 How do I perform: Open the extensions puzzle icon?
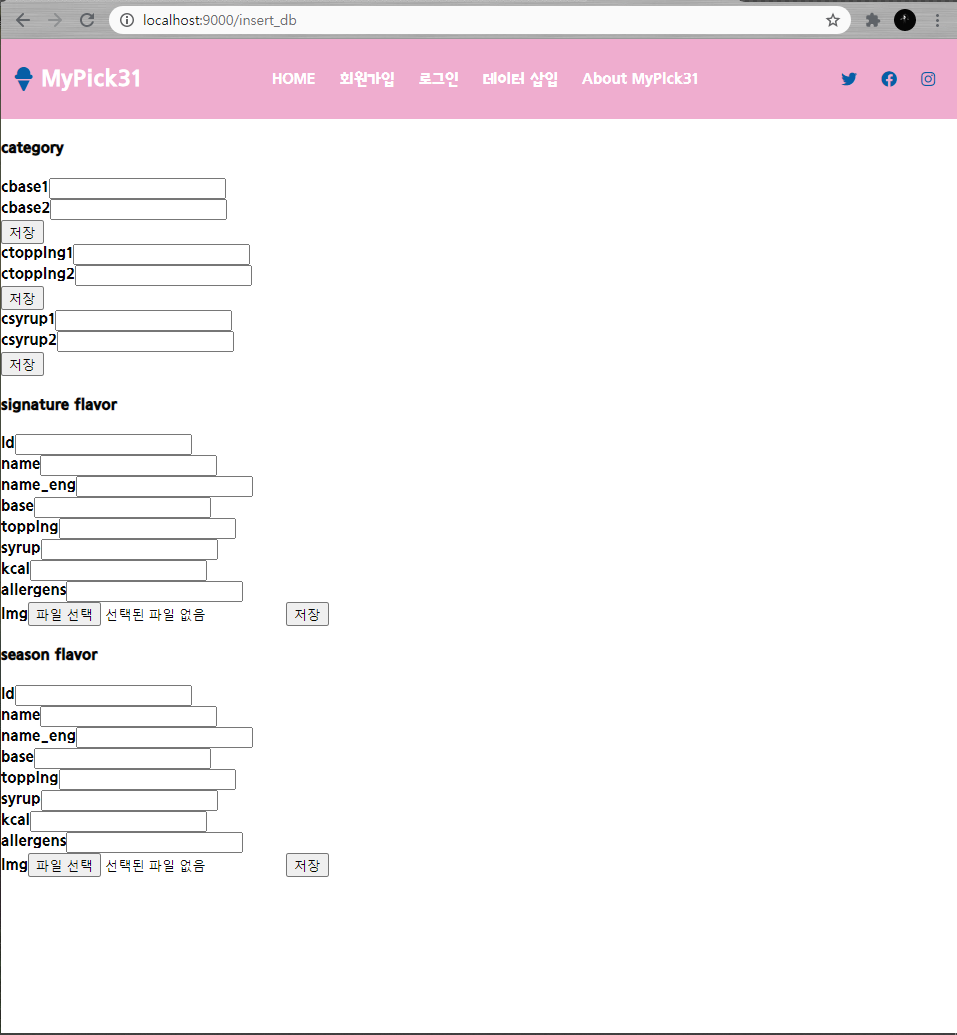pos(873,20)
